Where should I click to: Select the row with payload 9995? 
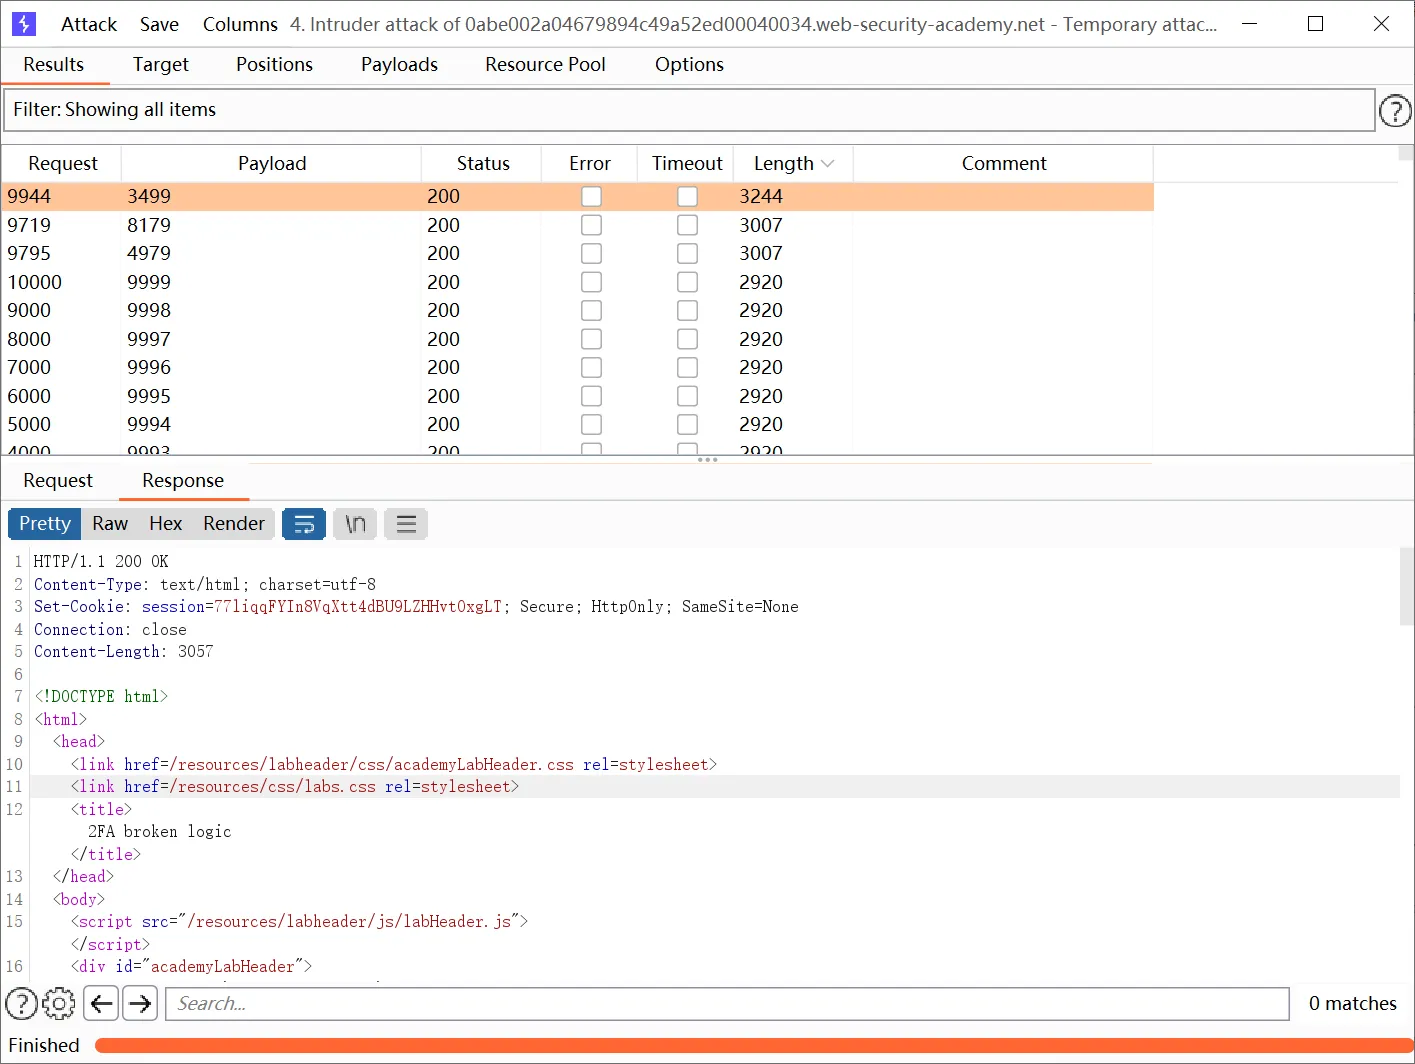click(578, 396)
